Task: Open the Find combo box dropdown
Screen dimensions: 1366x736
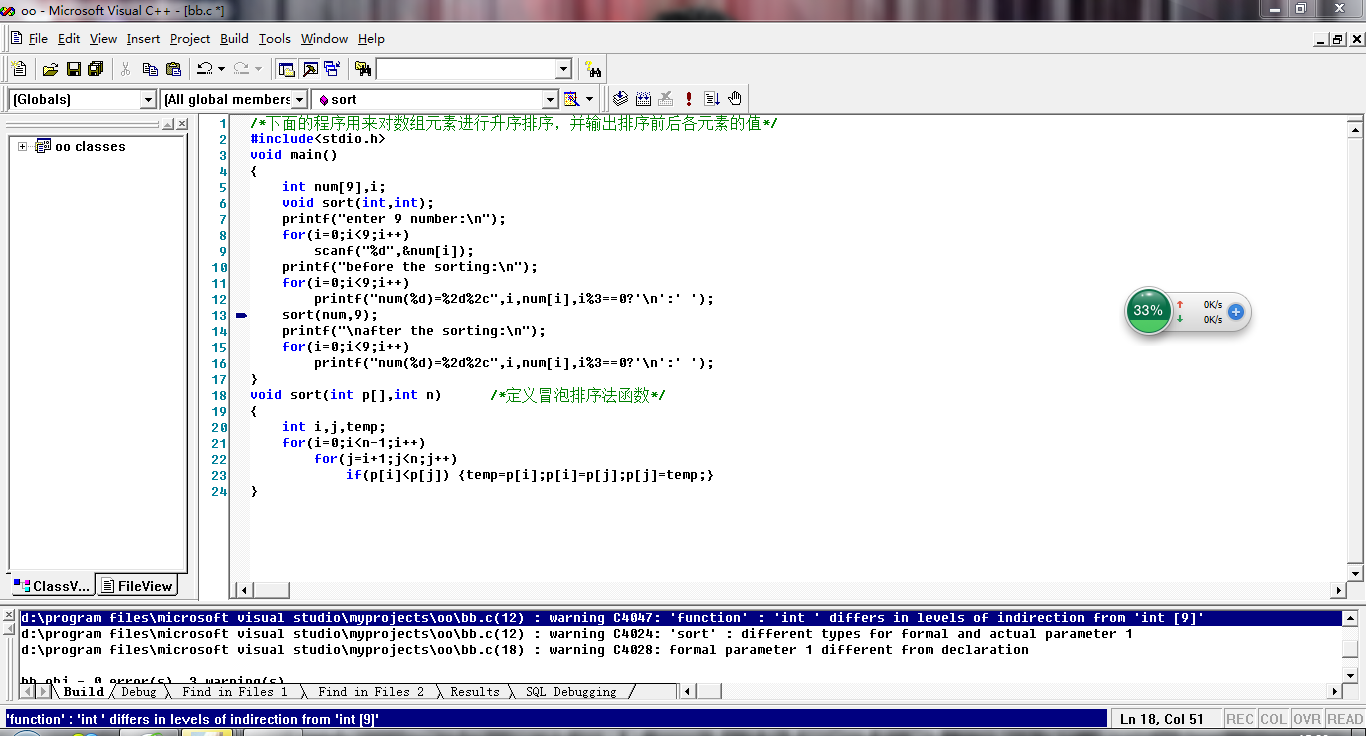Action: point(563,69)
